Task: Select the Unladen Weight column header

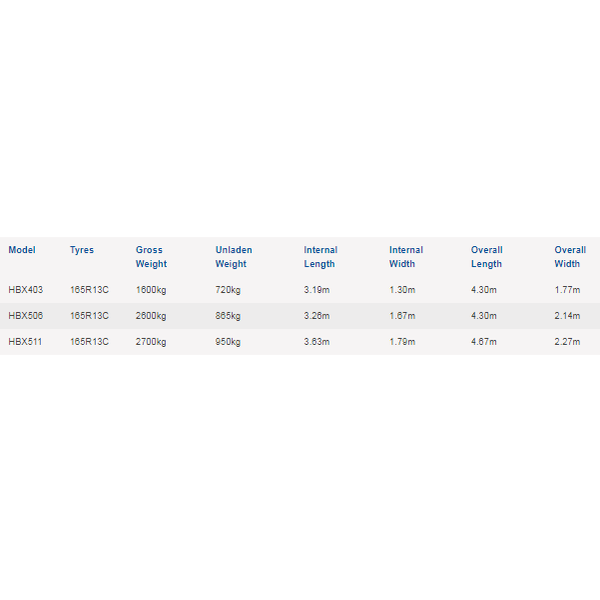Action: point(234,257)
